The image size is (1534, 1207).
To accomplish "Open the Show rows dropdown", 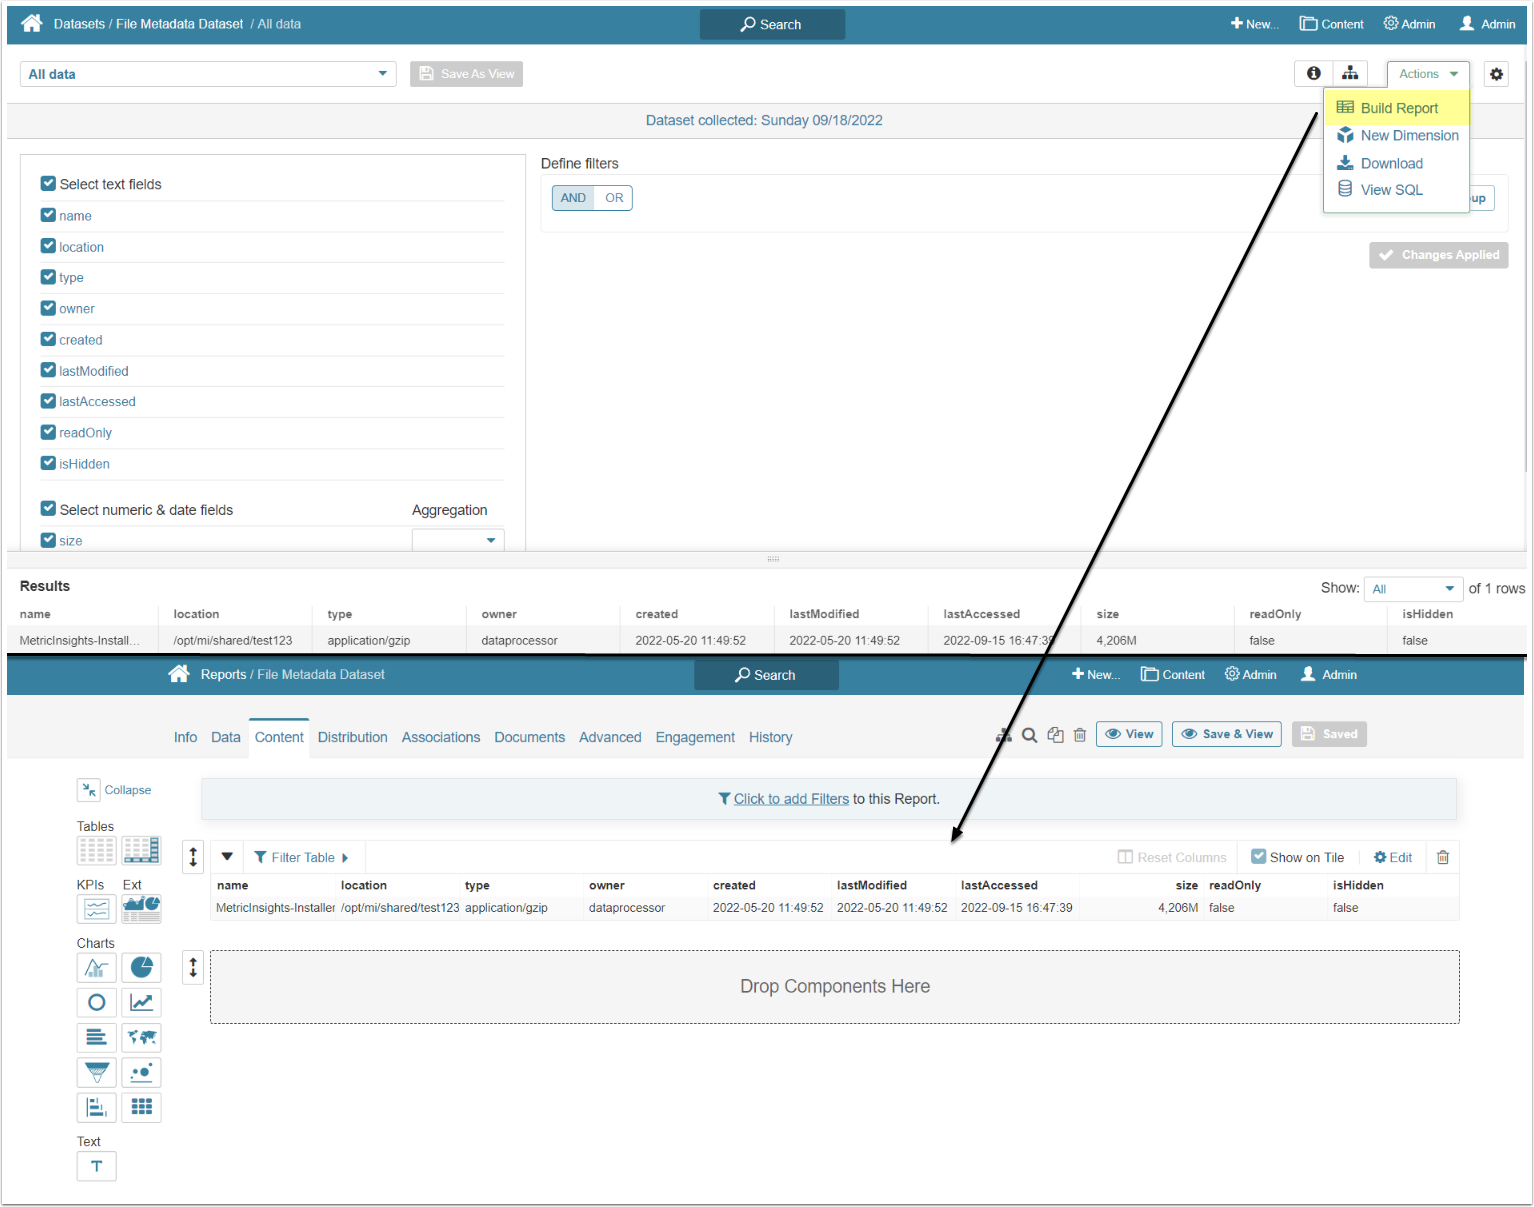I will (1414, 589).
